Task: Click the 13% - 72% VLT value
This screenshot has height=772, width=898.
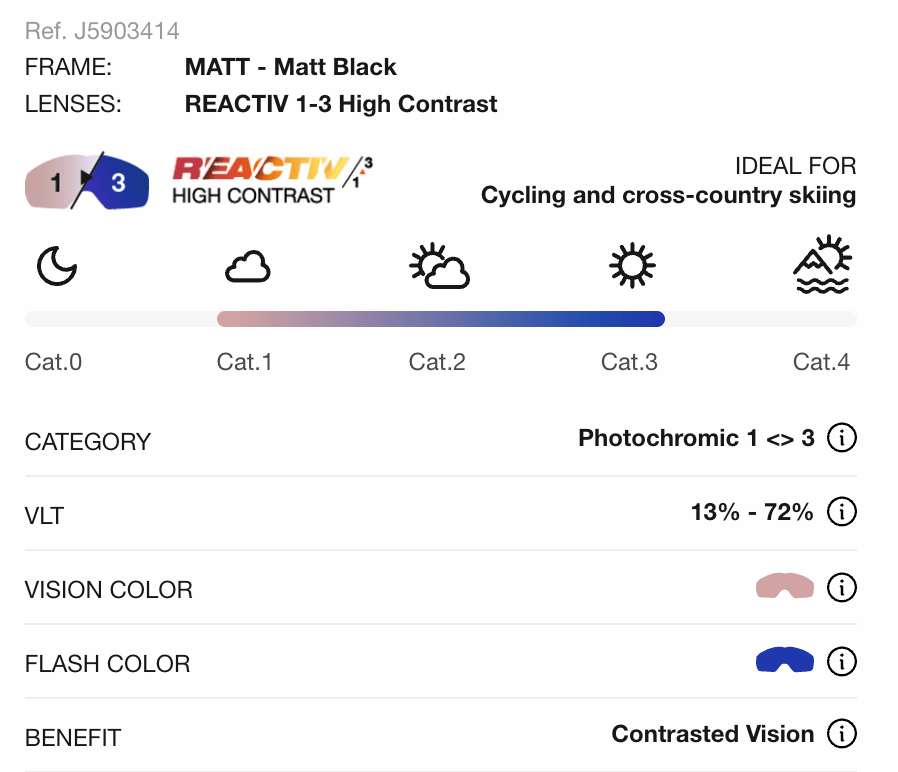Action: [751, 513]
